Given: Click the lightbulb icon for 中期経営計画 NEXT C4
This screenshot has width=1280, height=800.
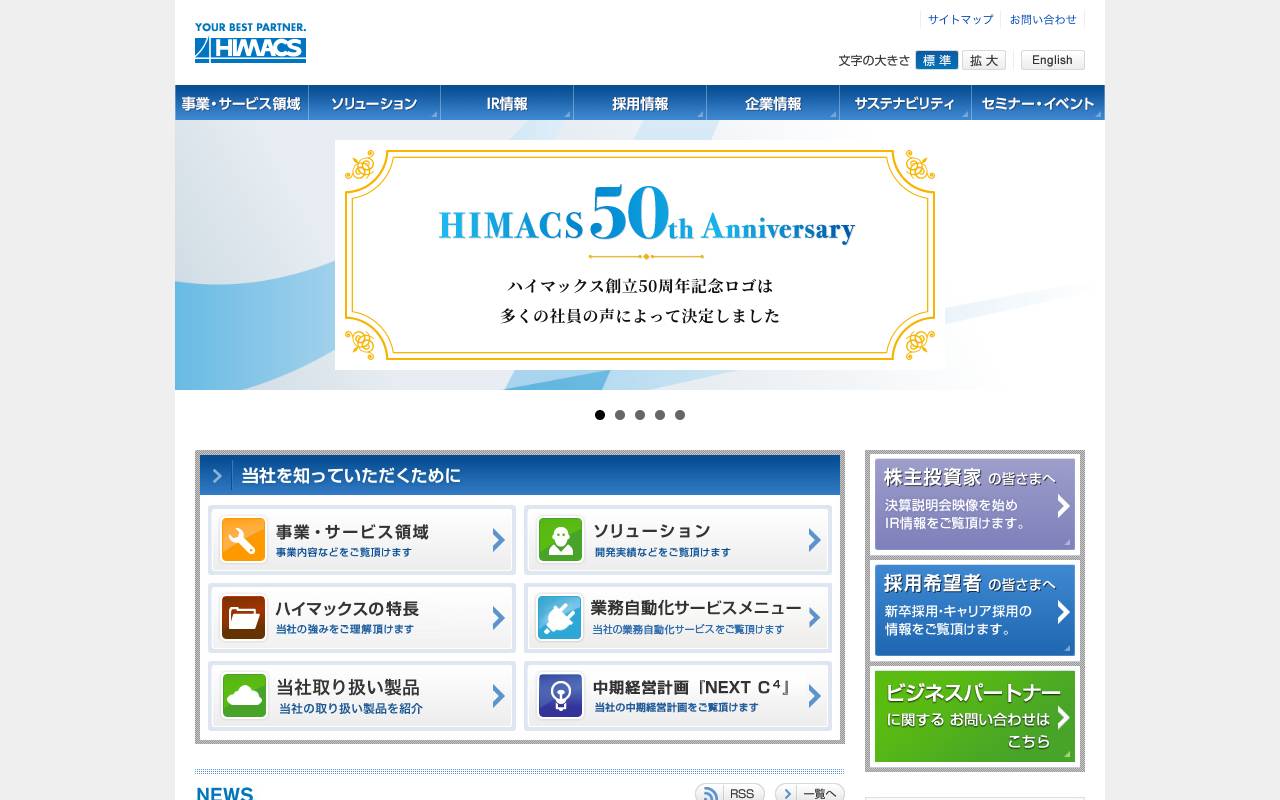Looking at the screenshot, I should [x=560, y=695].
